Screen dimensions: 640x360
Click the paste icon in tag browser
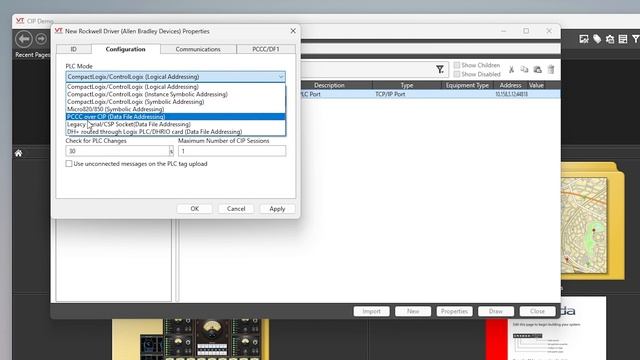pyautogui.click(x=538, y=69)
